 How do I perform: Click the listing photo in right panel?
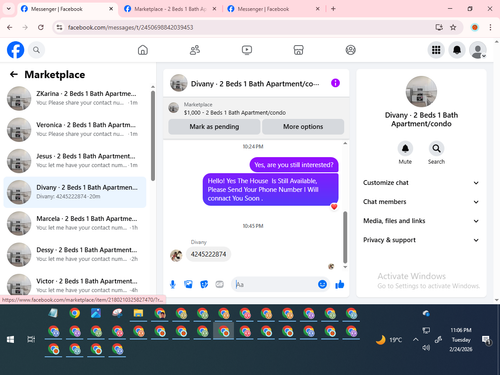(421, 92)
